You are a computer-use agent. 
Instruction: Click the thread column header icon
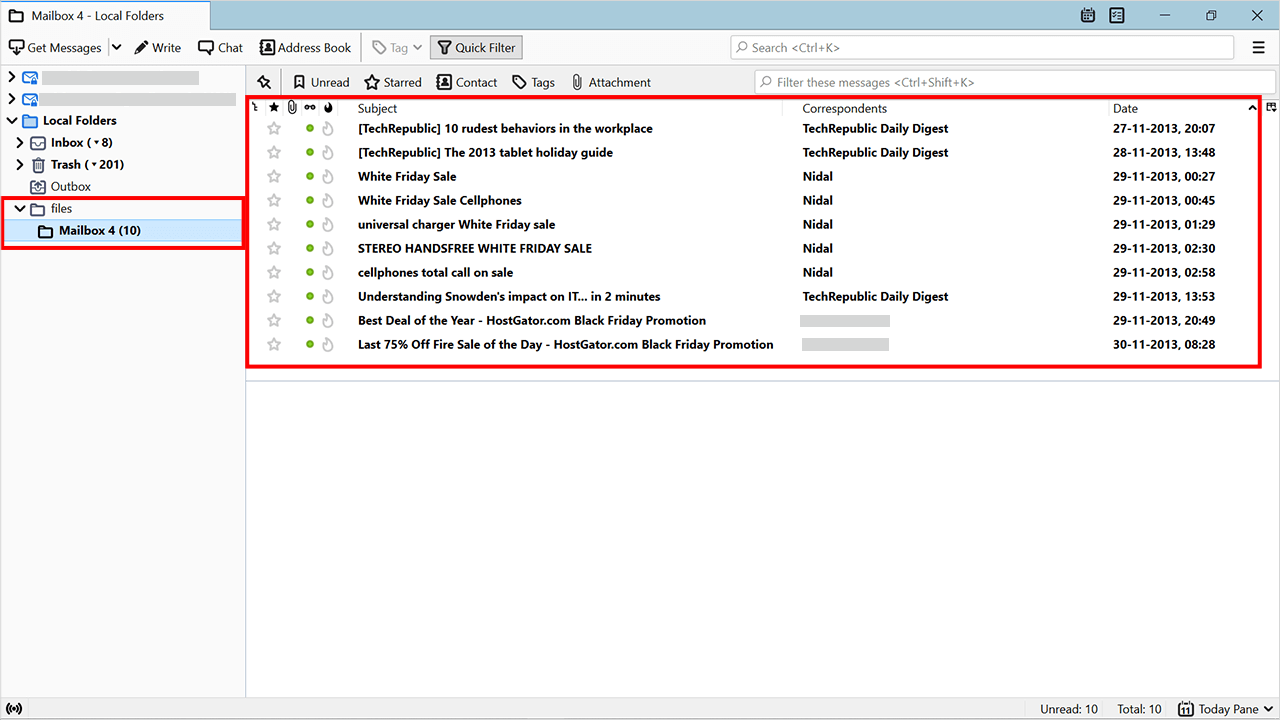pos(255,108)
